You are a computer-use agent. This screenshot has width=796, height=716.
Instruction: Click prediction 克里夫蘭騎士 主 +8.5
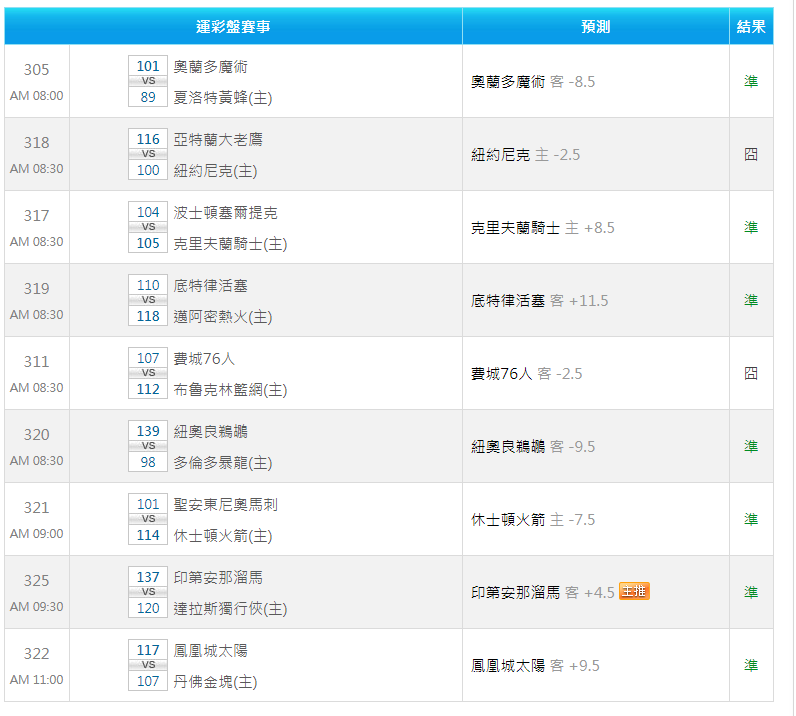tap(543, 228)
